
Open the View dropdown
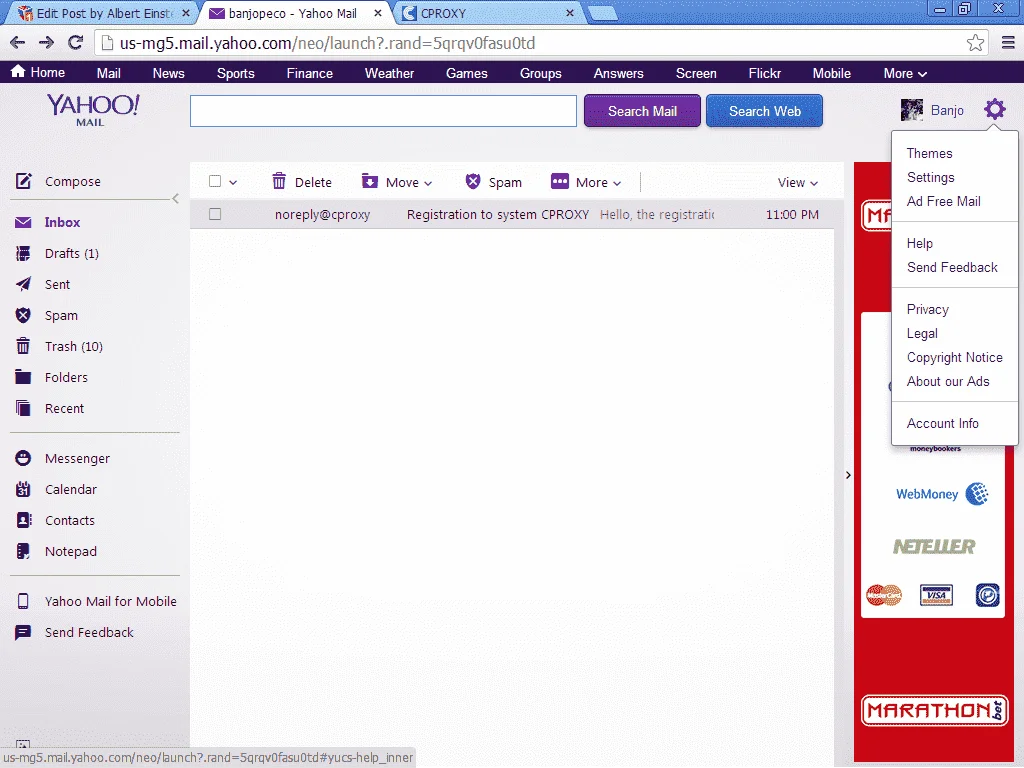click(x=797, y=183)
